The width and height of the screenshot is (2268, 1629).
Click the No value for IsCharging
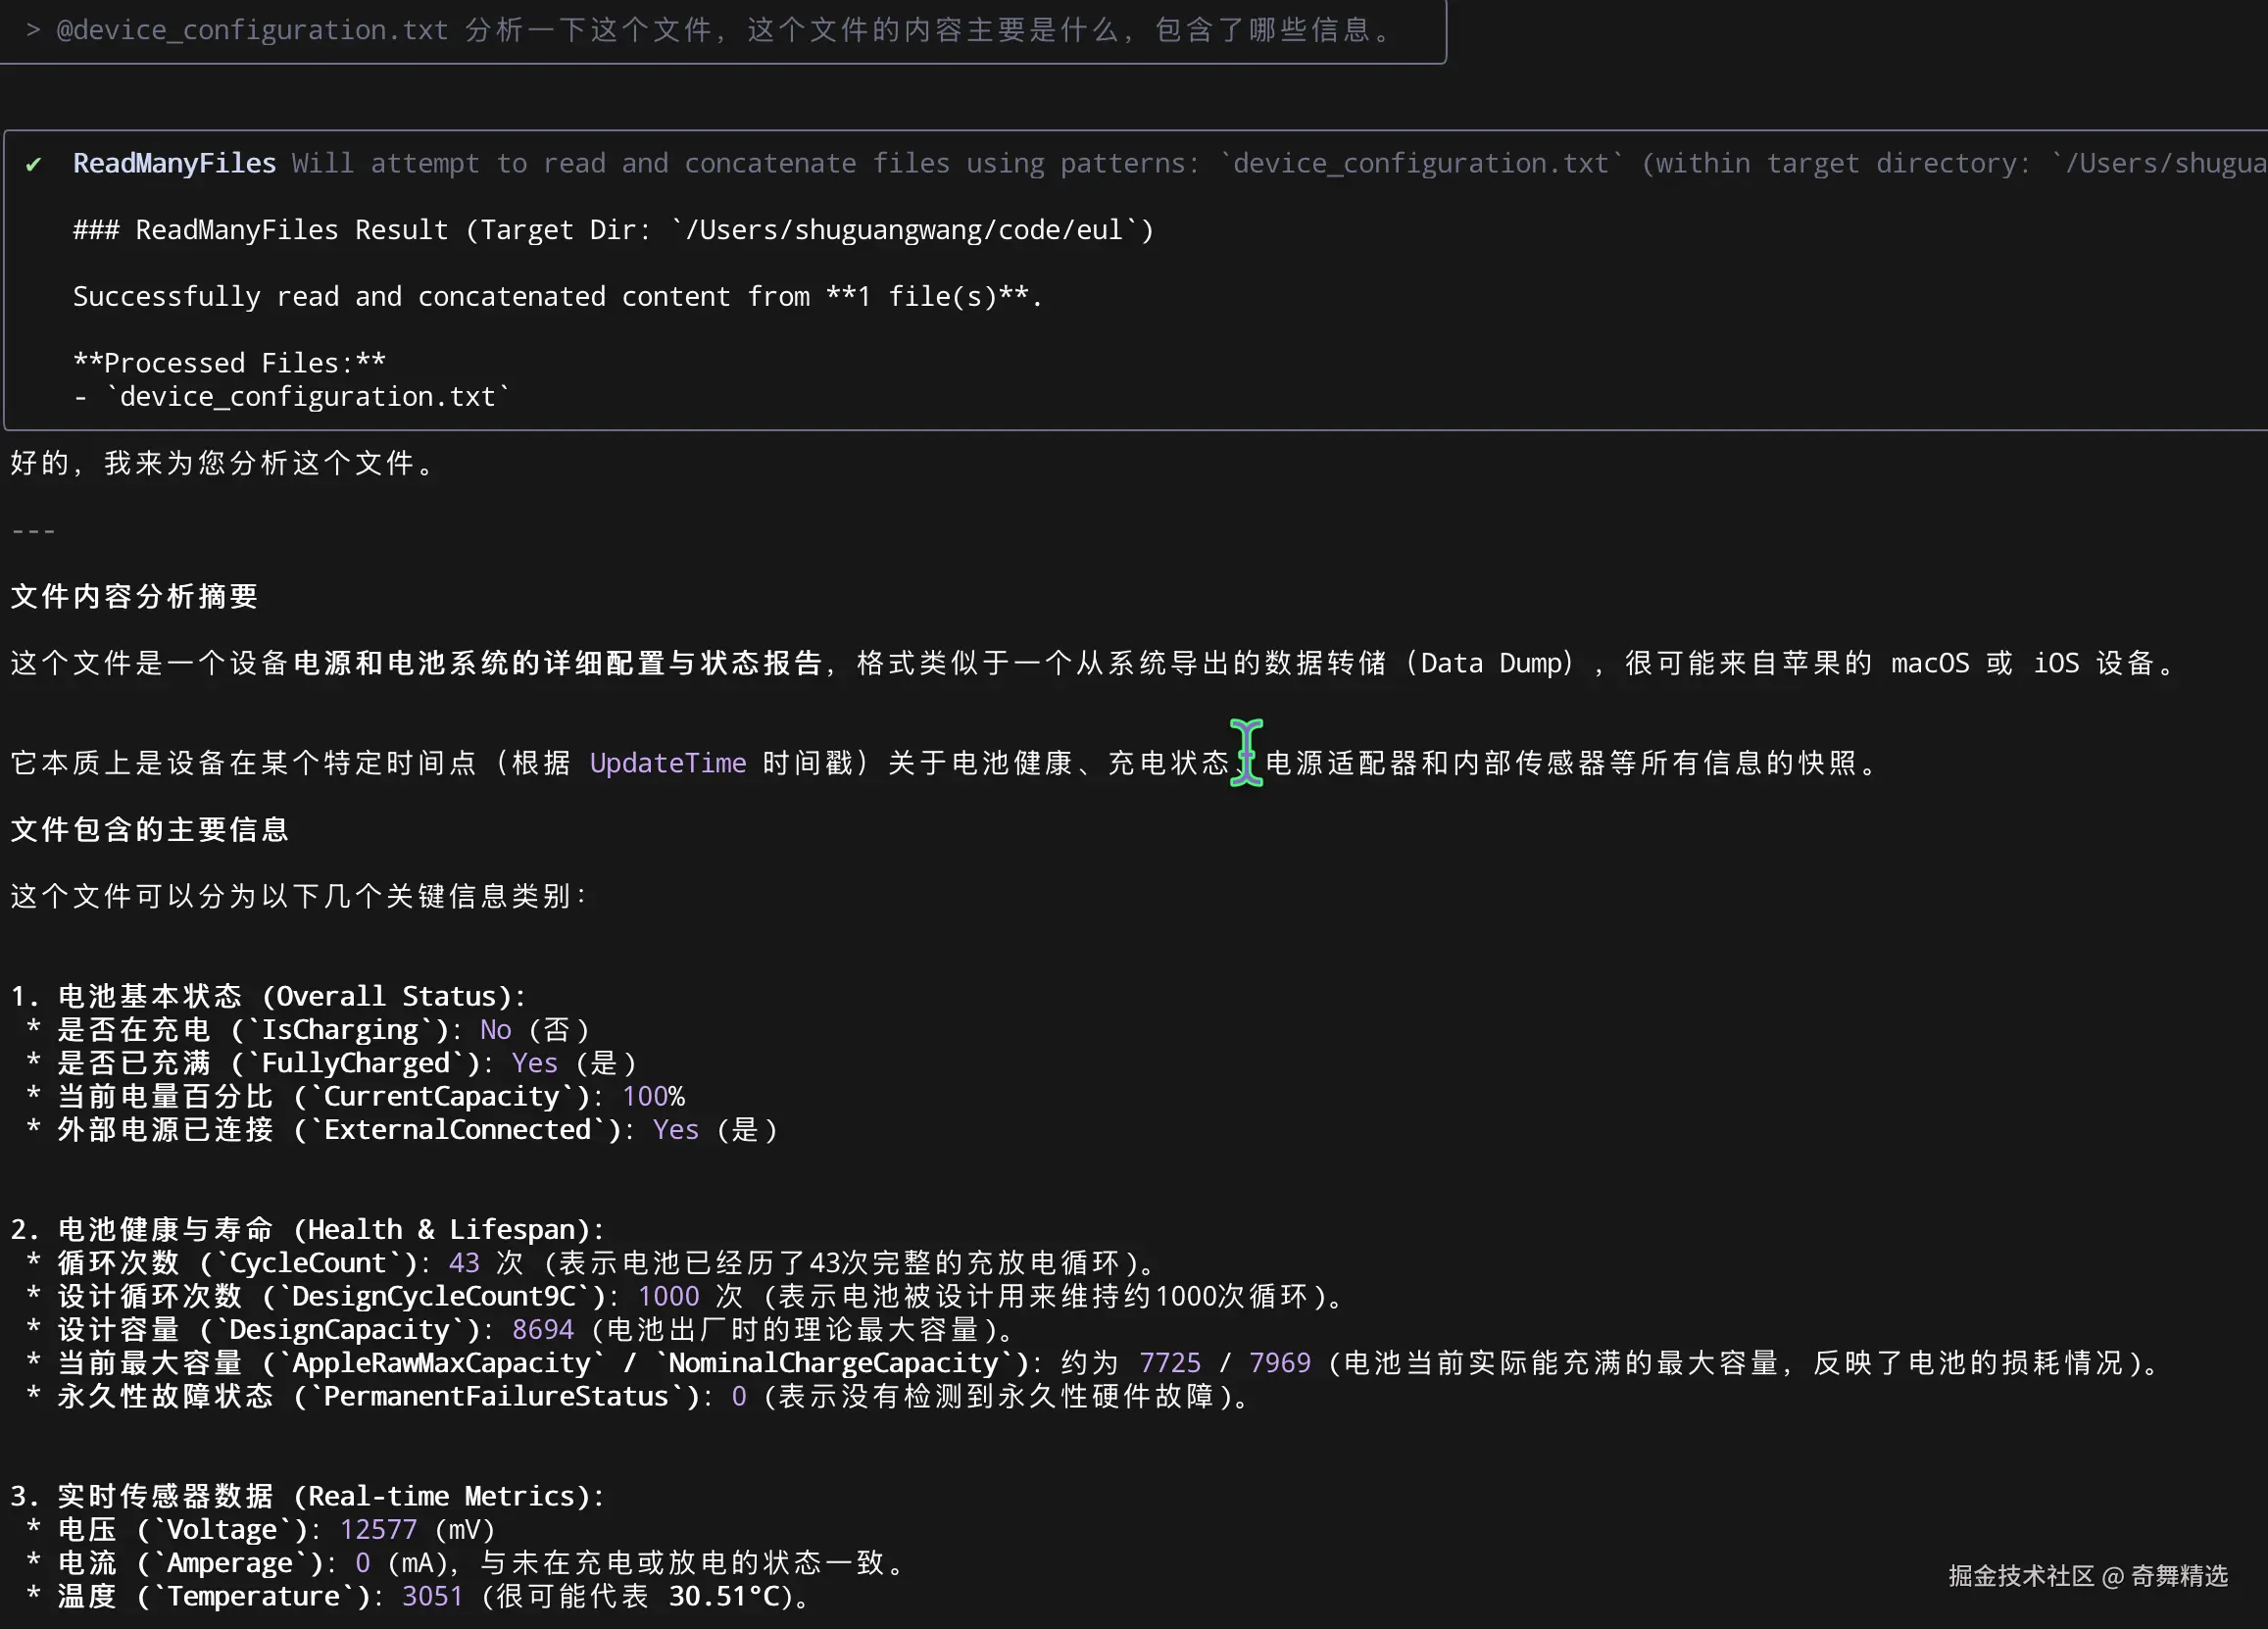[x=495, y=1030]
